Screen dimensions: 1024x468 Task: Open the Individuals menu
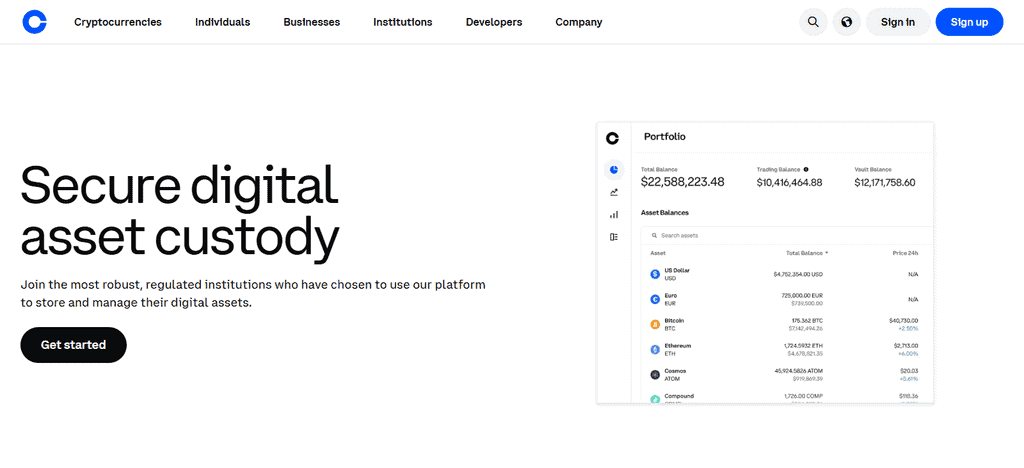pos(223,22)
